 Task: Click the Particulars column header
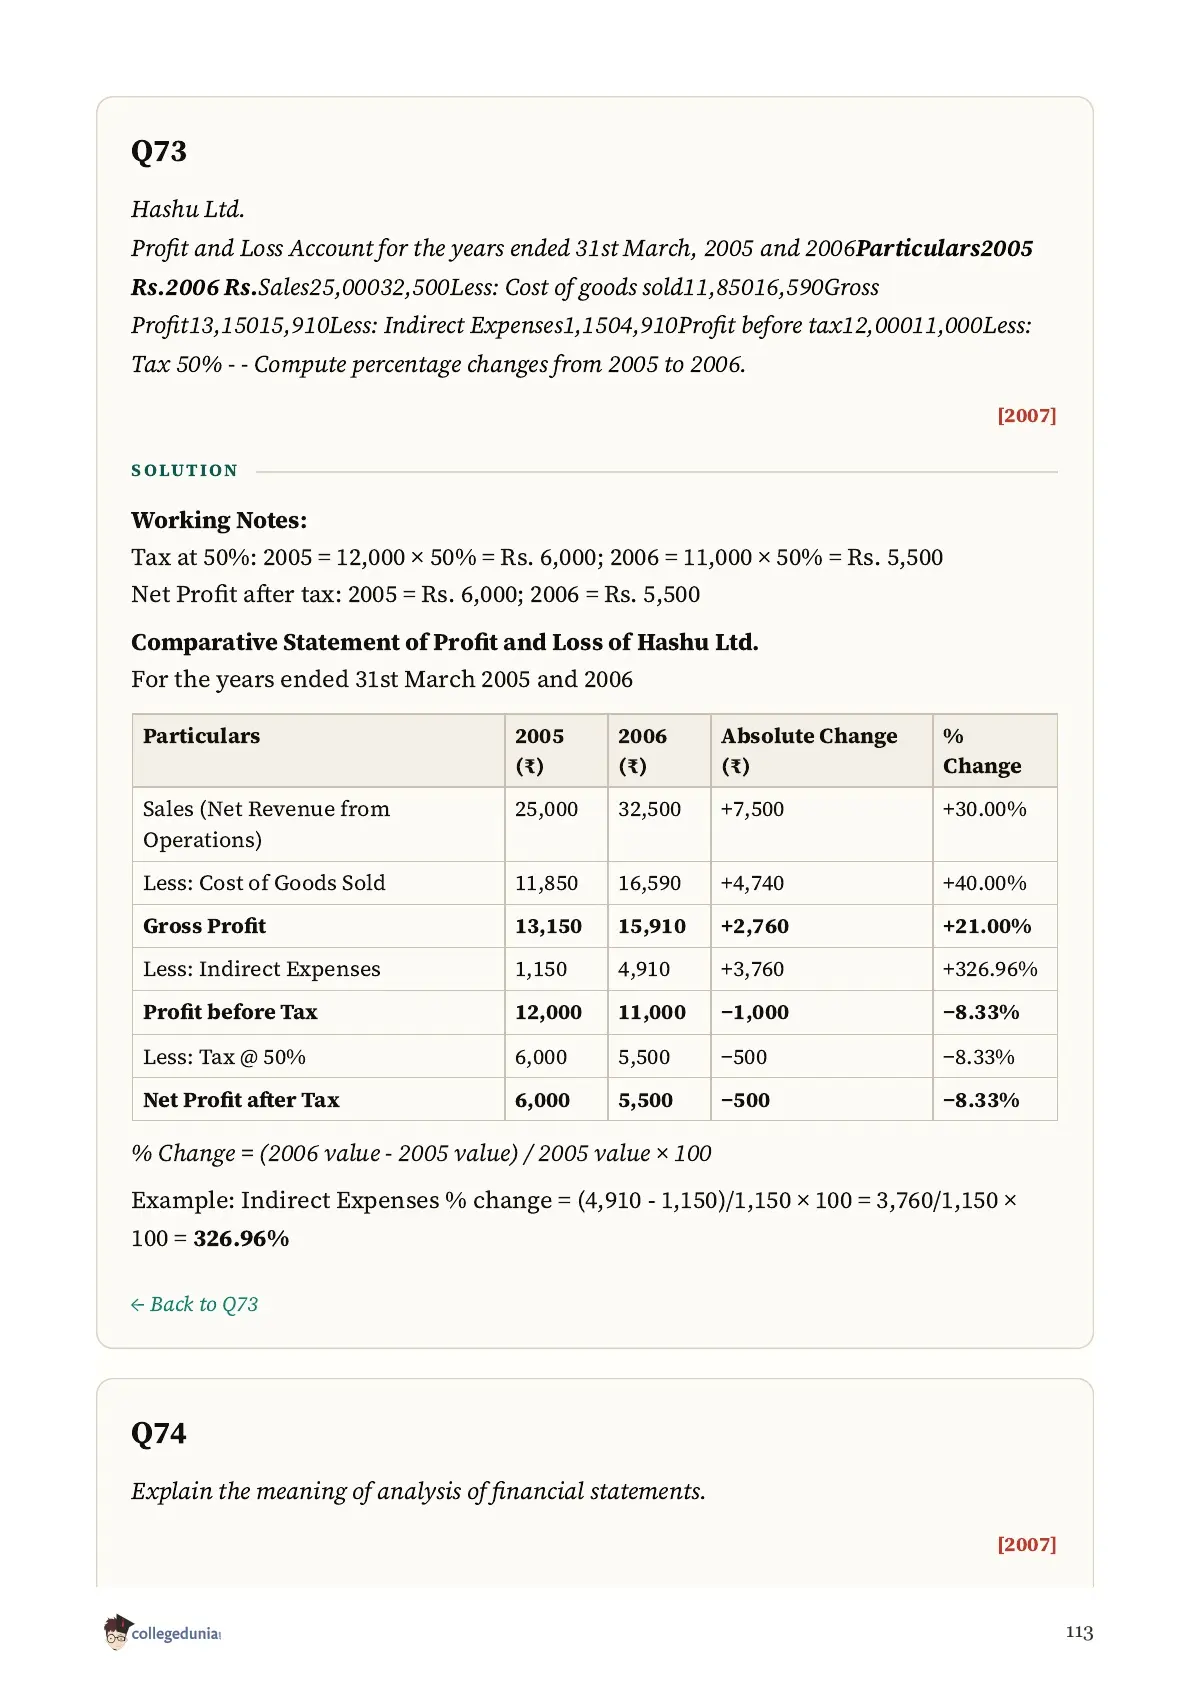click(x=201, y=736)
